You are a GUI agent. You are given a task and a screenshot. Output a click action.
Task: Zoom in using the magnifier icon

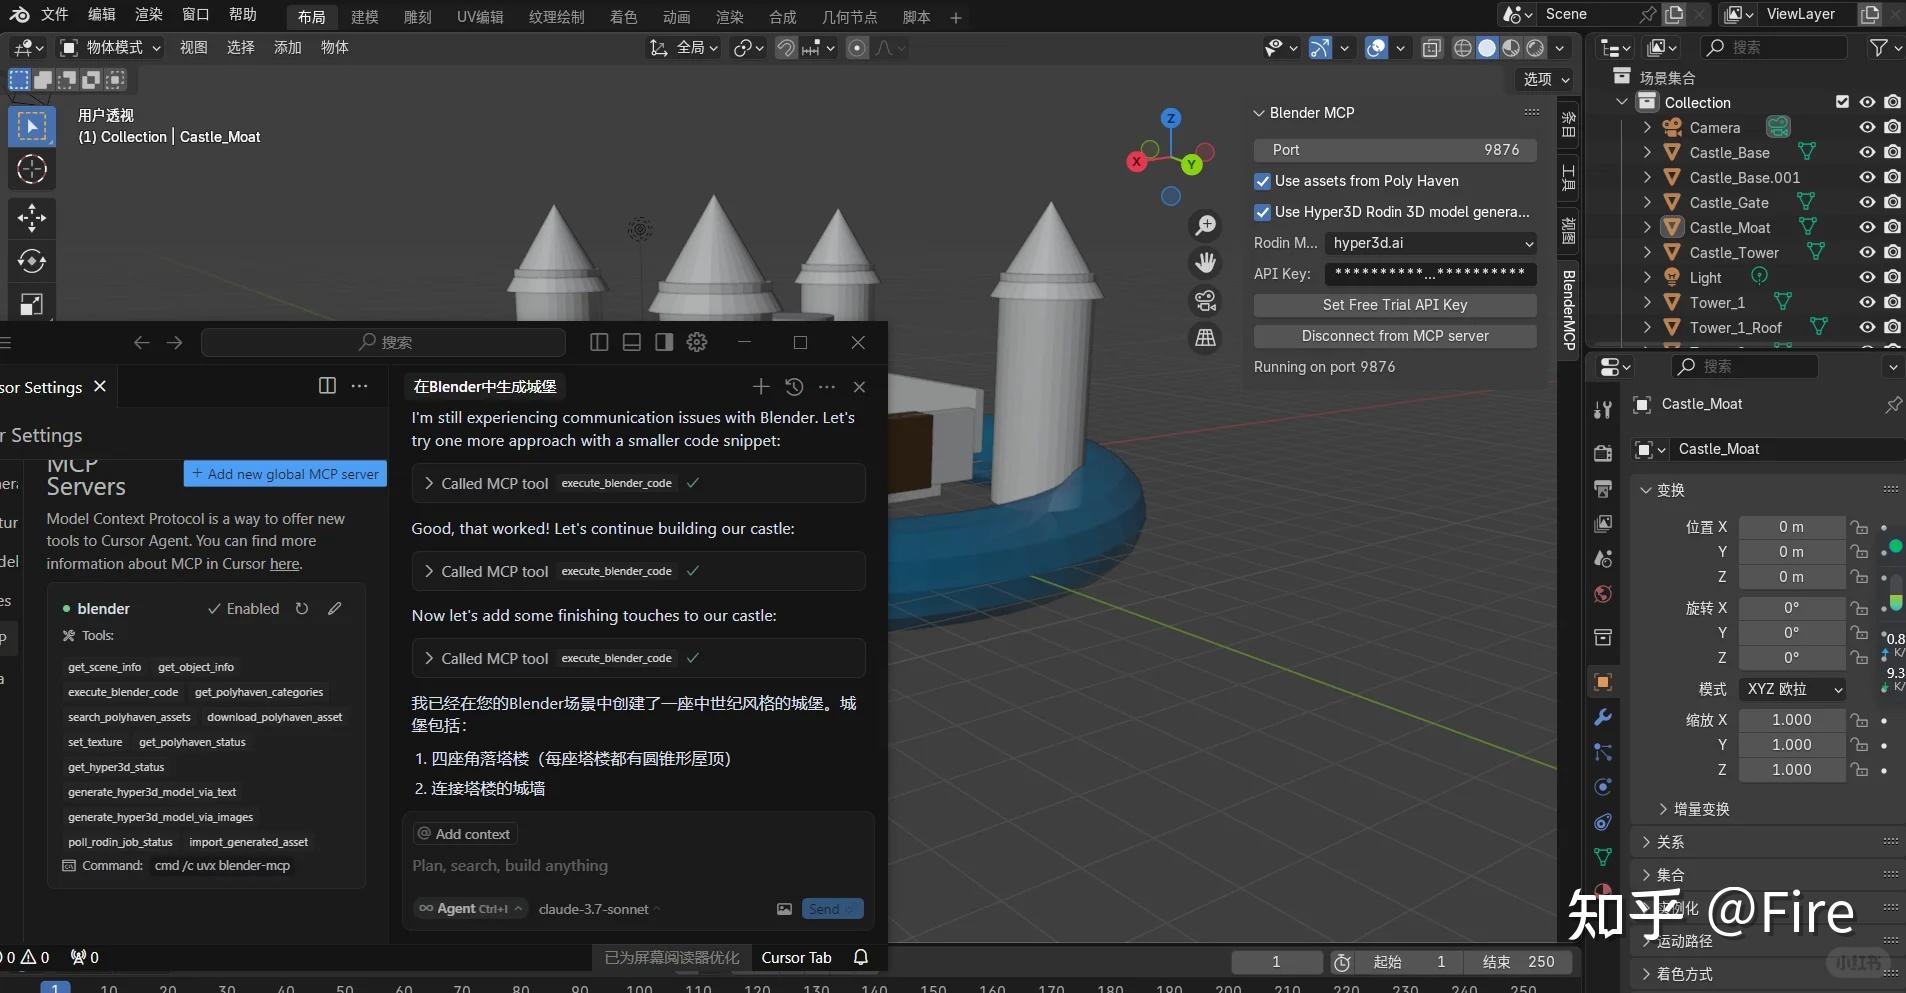tap(1206, 225)
